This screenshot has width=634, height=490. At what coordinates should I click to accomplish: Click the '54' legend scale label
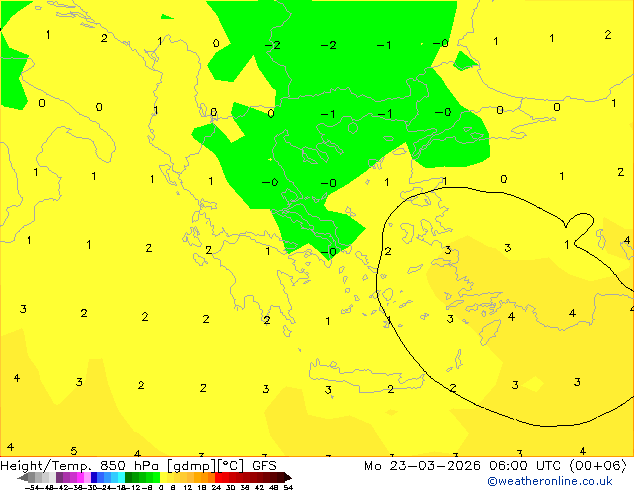(x=288, y=487)
